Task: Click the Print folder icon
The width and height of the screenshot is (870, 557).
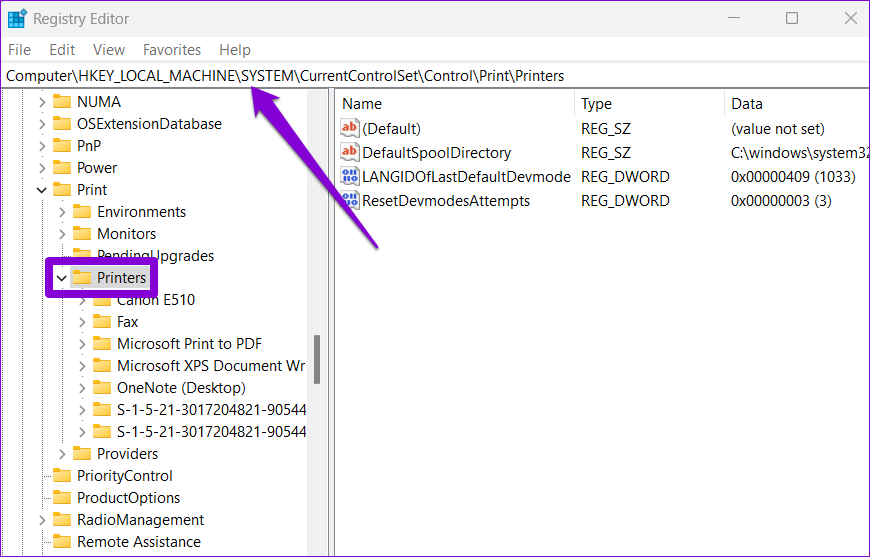Action: (x=62, y=190)
